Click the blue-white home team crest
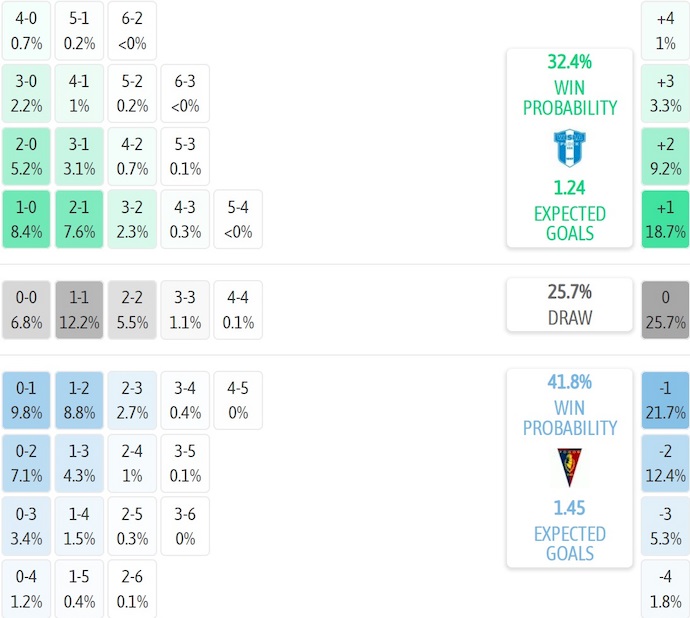This screenshot has height=618, width=690. [x=569, y=148]
